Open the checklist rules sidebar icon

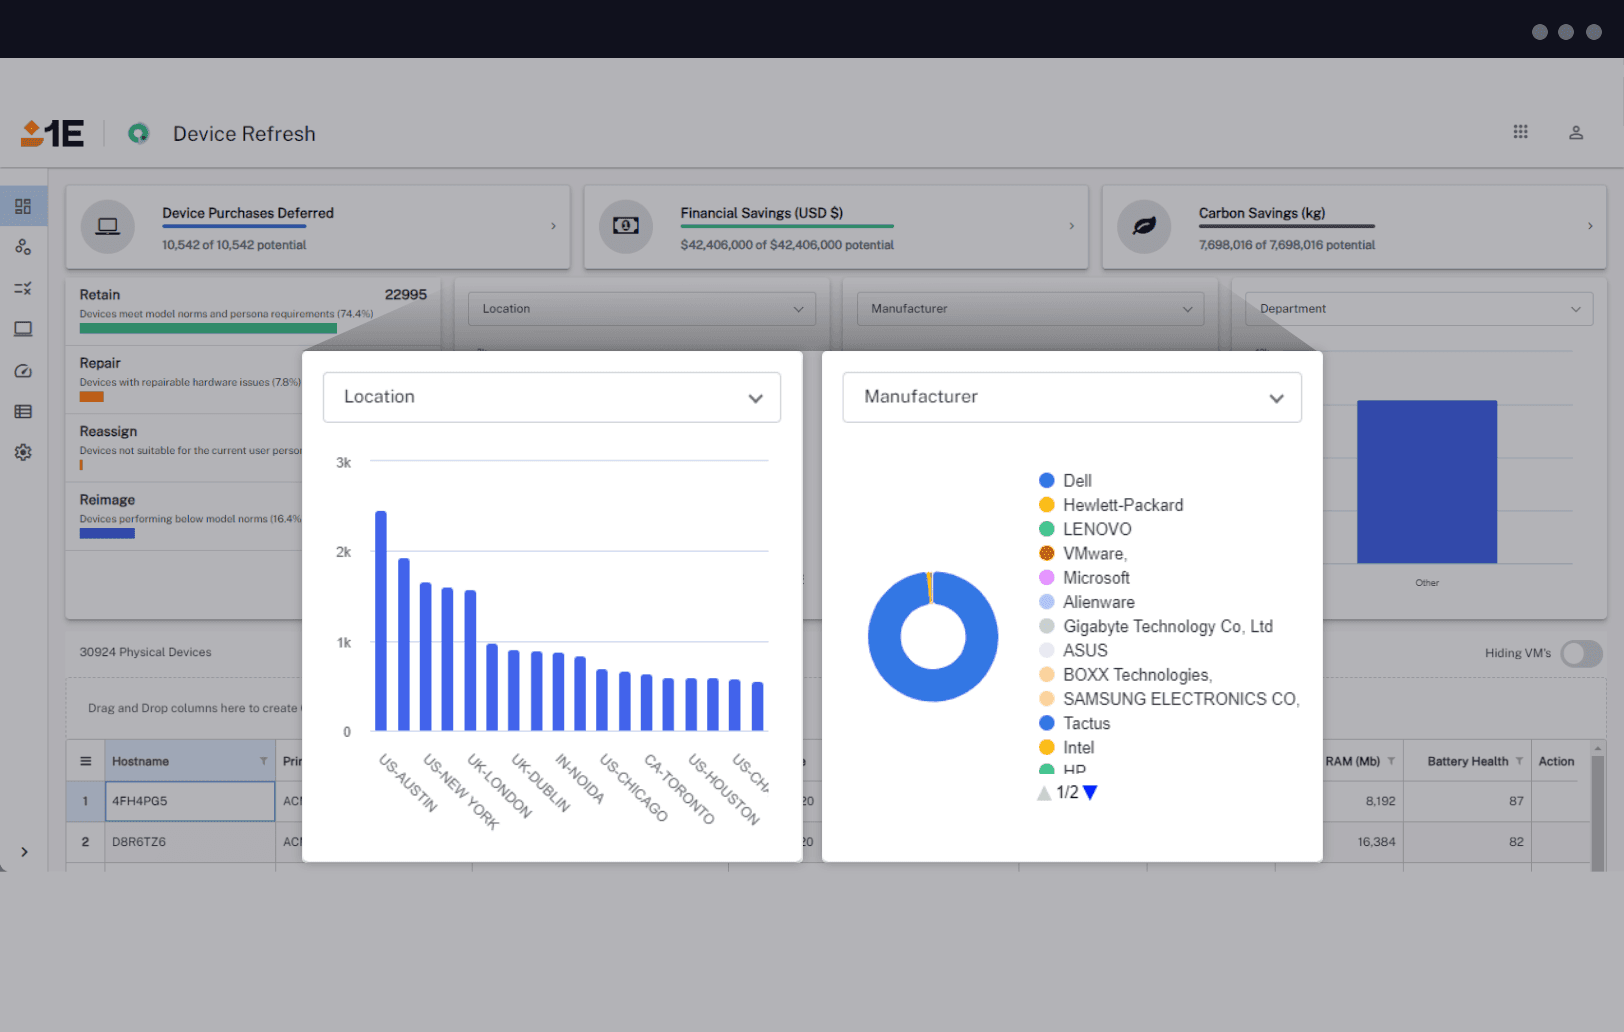point(23,288)
